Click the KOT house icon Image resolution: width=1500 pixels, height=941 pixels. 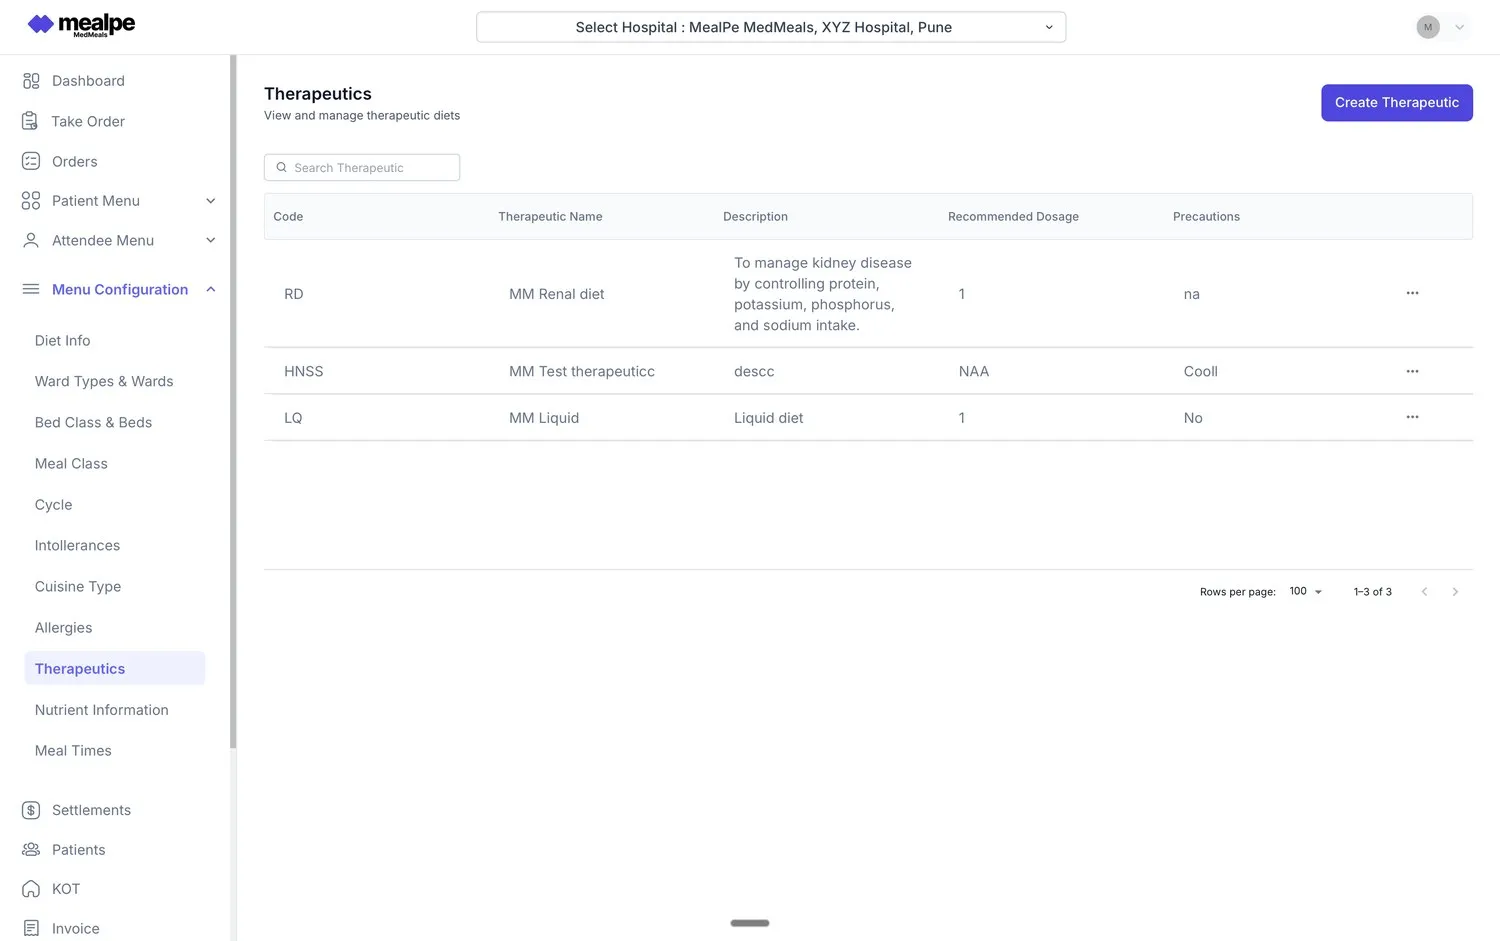(31, 889)
